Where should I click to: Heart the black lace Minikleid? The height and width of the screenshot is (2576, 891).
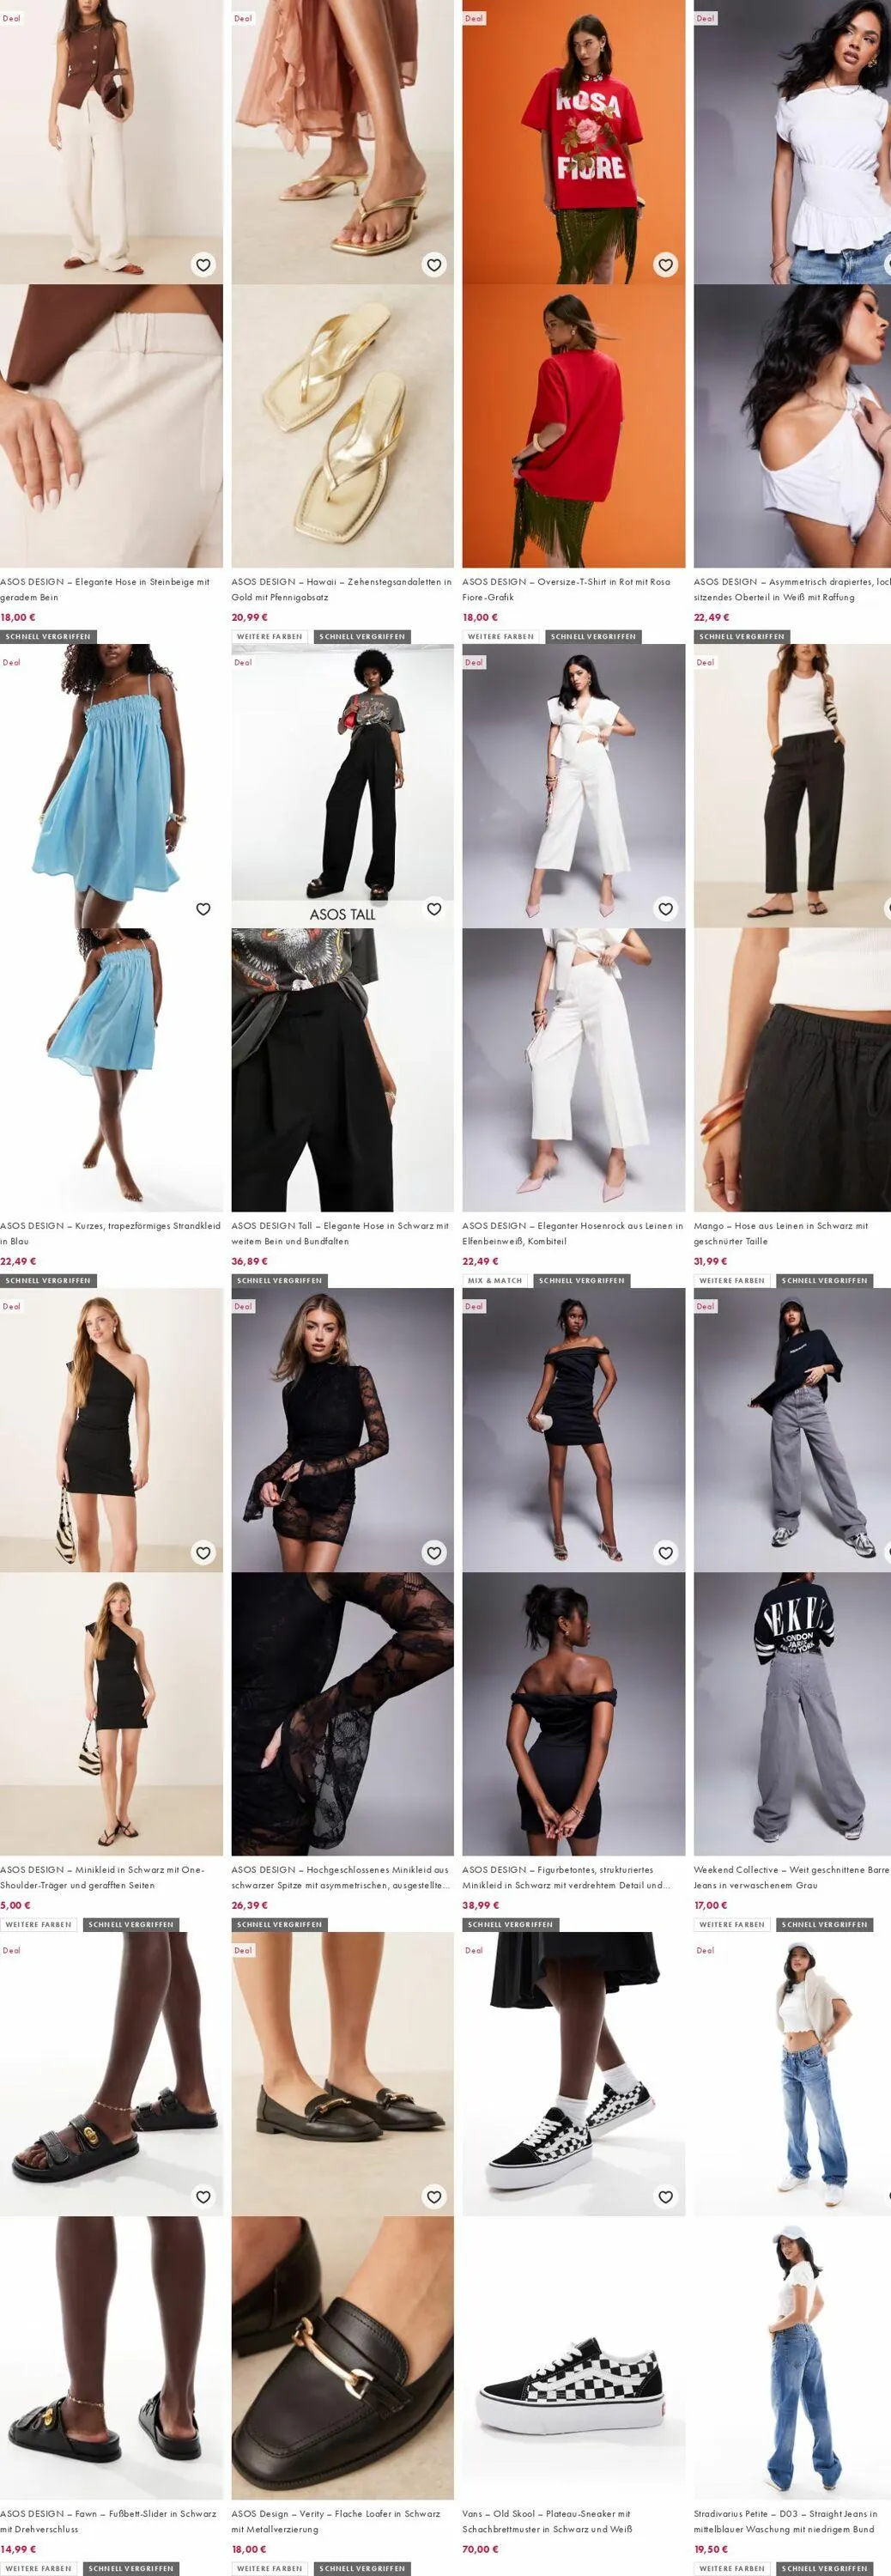coord(434,1553)
